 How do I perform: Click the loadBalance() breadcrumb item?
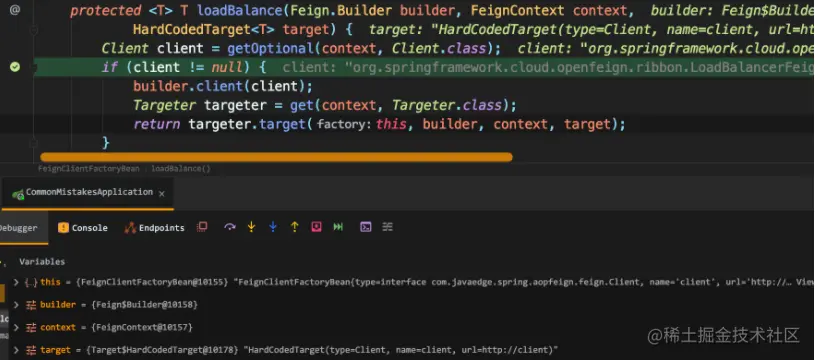coord(181,168)
